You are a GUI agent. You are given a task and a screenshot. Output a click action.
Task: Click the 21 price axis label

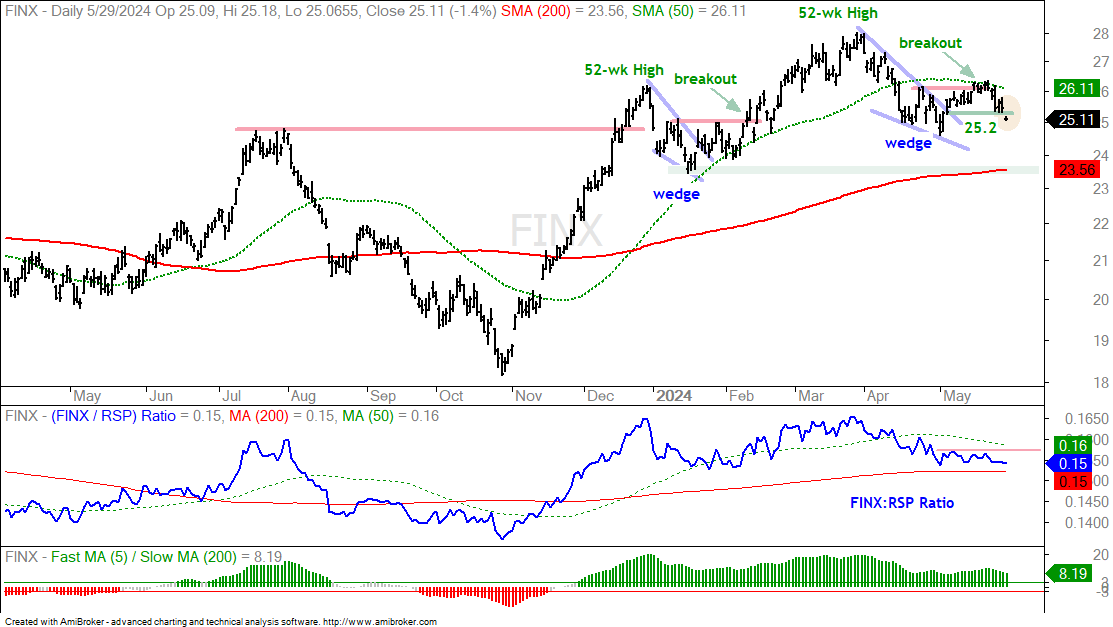[1101, 261]
